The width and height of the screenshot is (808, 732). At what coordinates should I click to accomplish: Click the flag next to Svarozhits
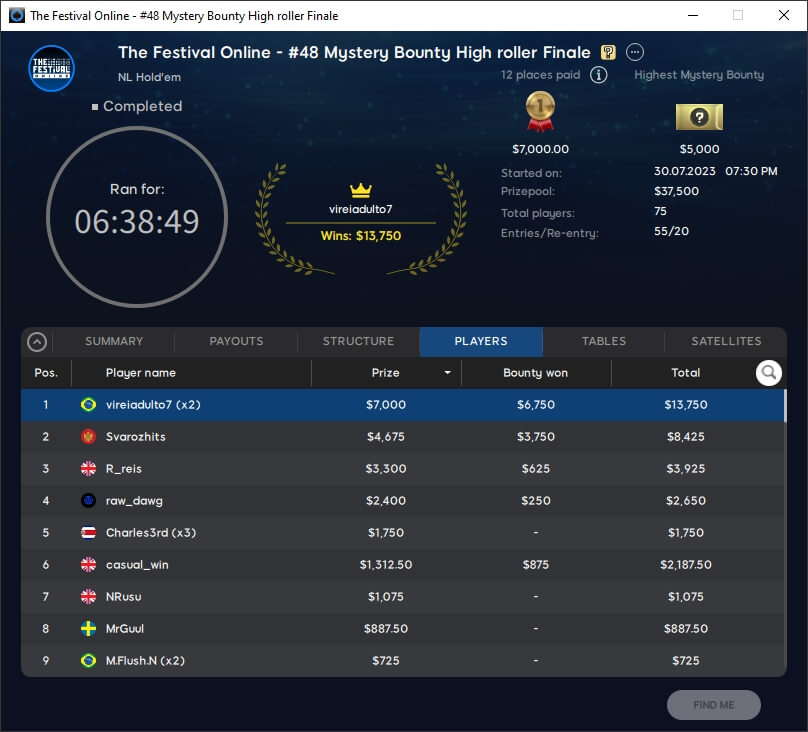tap(88, 436)
